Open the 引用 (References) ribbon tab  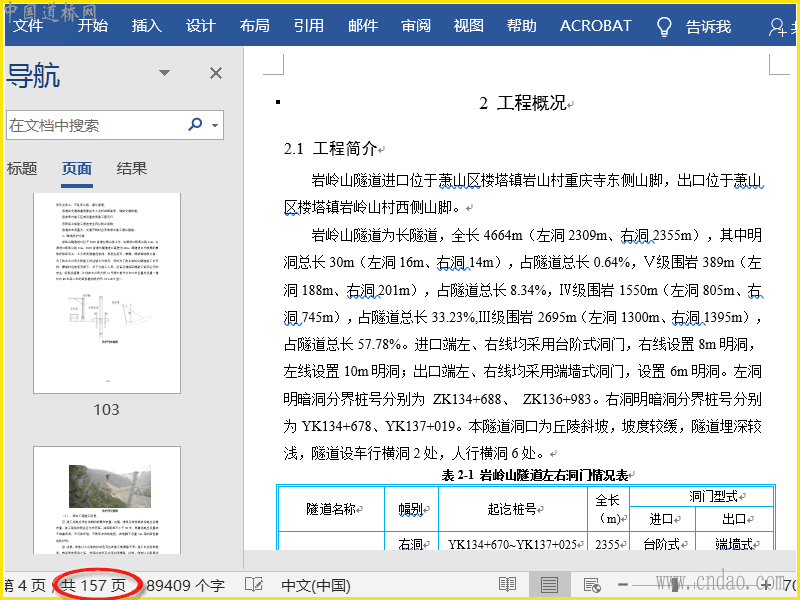tap(308, 26)
